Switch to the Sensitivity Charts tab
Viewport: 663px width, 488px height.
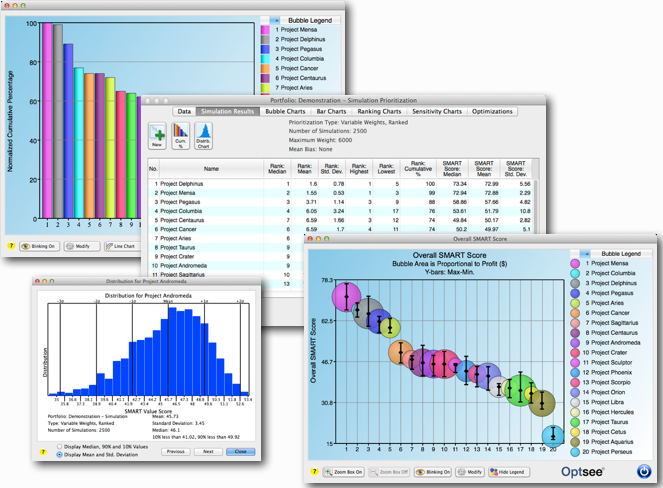[436, 111]
